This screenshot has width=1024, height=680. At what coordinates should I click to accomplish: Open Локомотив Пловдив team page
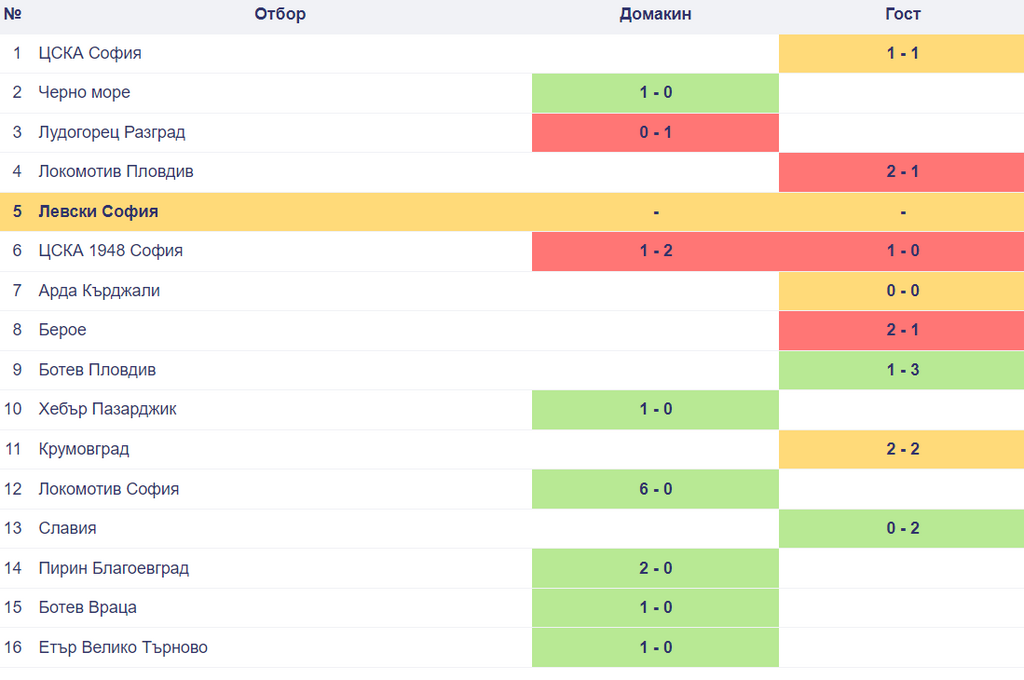click(116, 172)
